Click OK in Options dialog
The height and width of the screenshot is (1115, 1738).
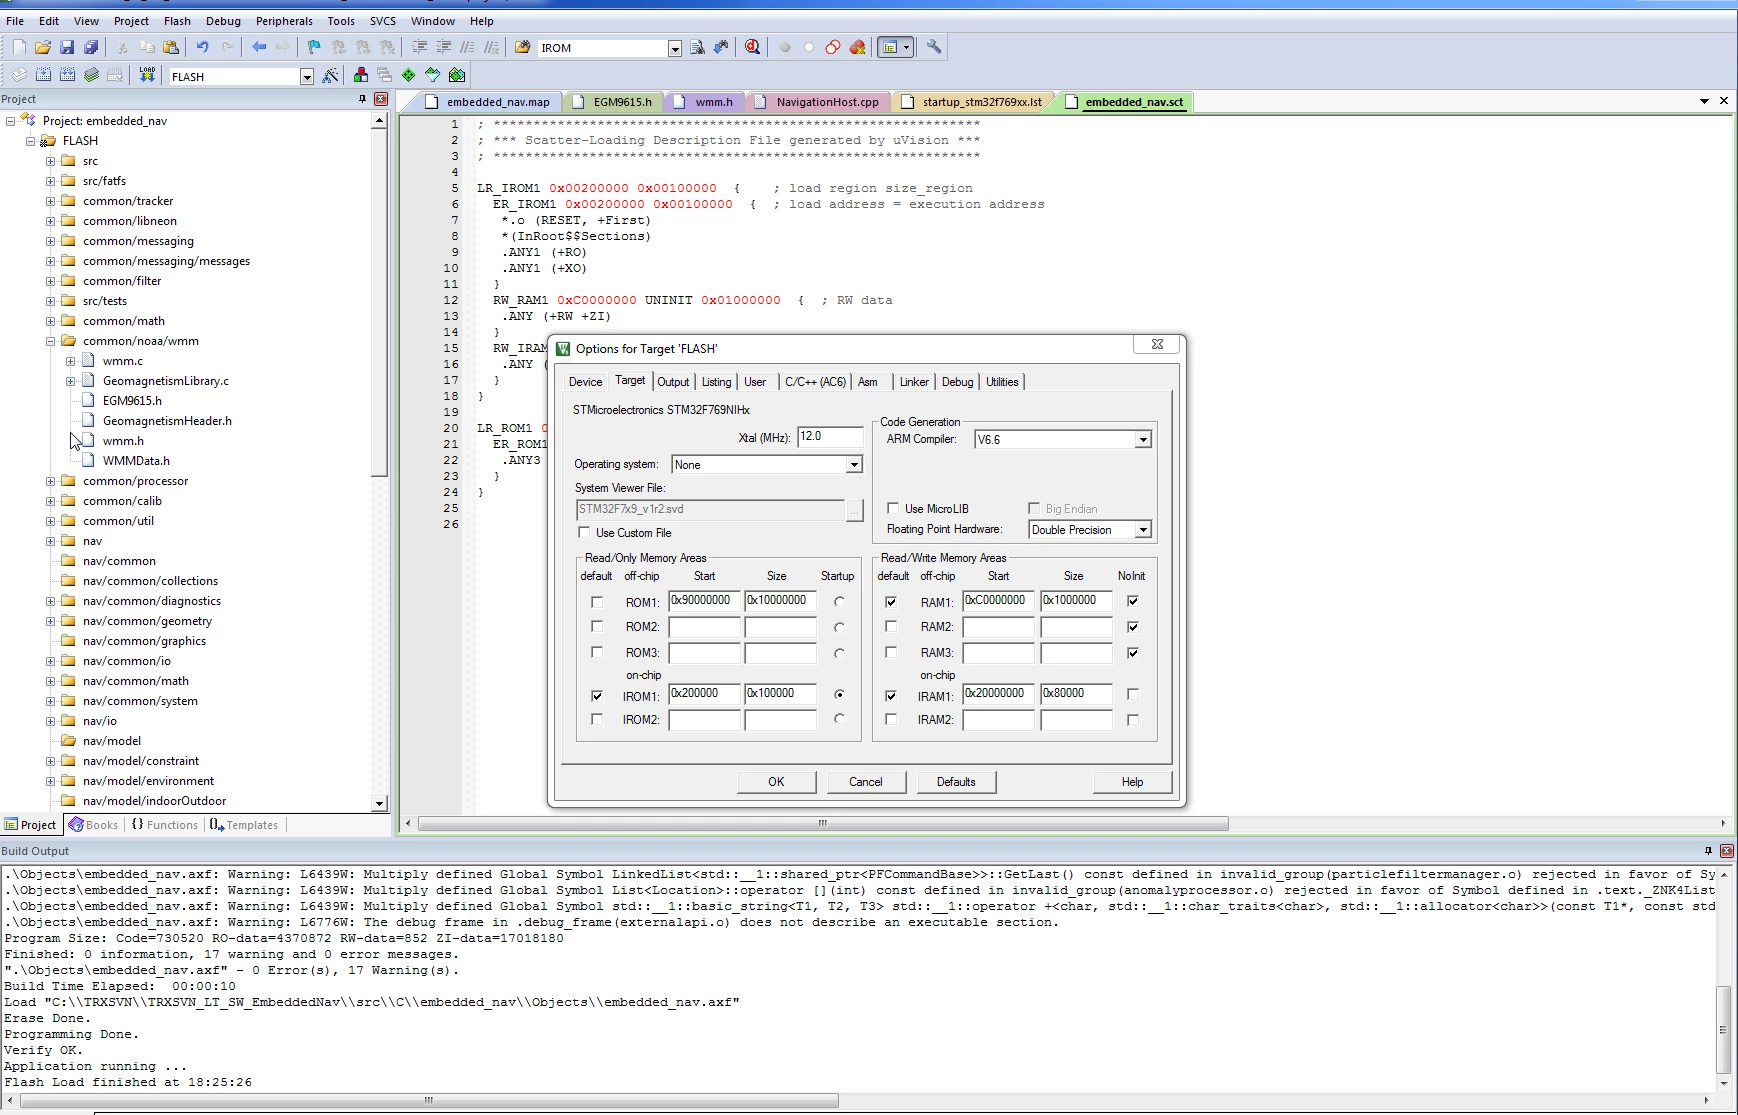(776, 782)
